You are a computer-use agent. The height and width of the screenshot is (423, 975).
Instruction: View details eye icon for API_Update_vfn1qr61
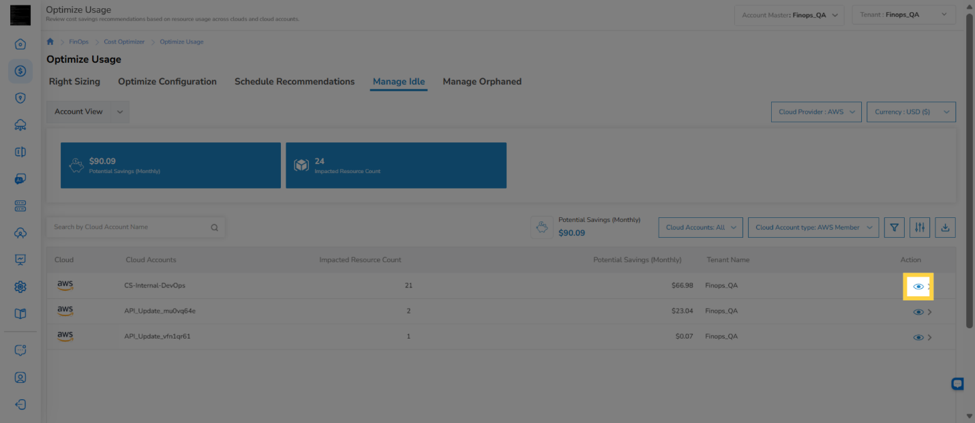[918, 338]
